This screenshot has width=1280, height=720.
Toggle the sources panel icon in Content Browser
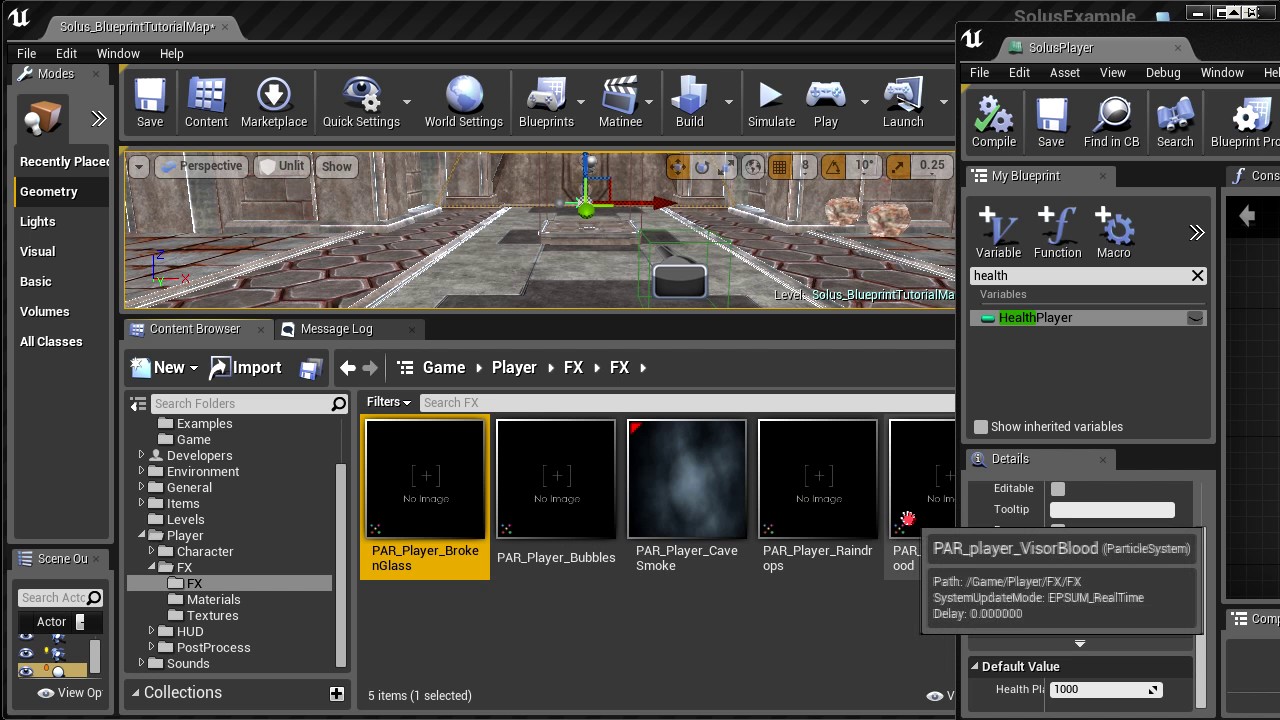pos(138,403)
